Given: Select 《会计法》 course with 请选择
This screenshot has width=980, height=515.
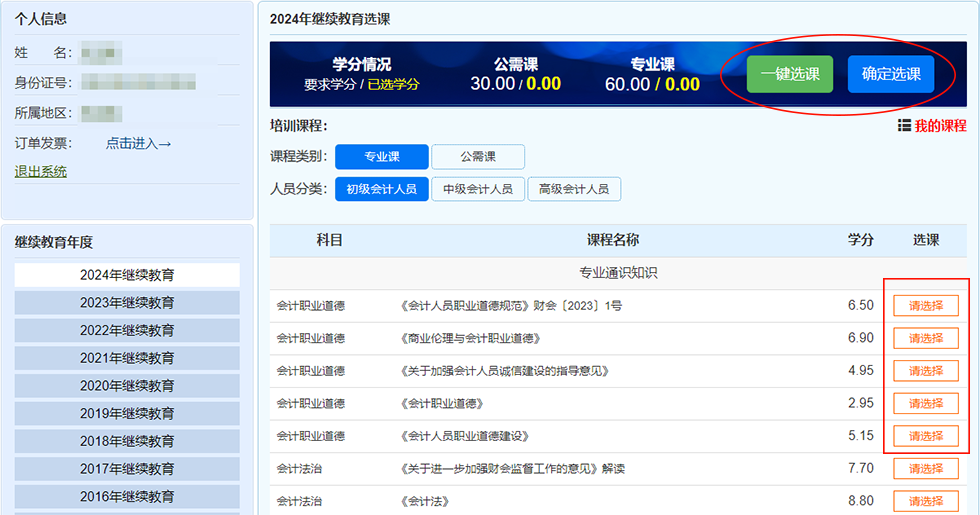Looking at the screenshot, I should 925,501.
